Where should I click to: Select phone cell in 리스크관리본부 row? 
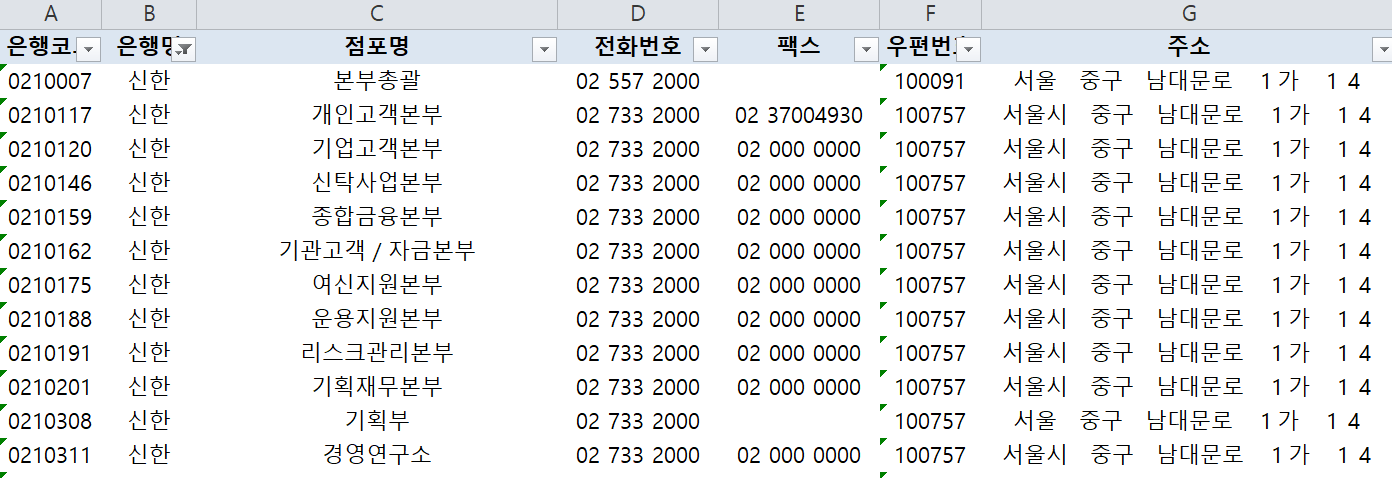coord(638,353)
